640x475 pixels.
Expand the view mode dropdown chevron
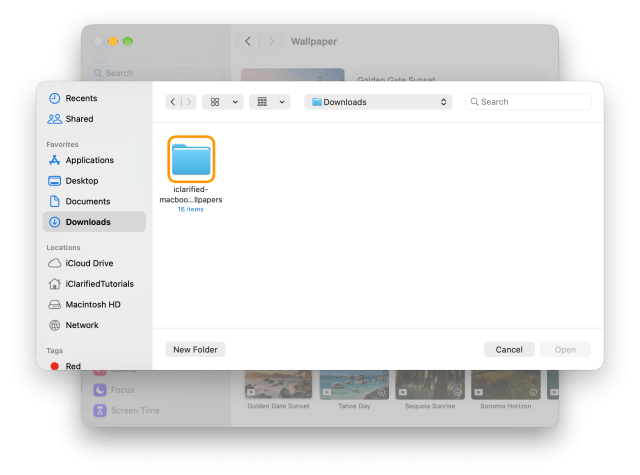coord(235,102)
